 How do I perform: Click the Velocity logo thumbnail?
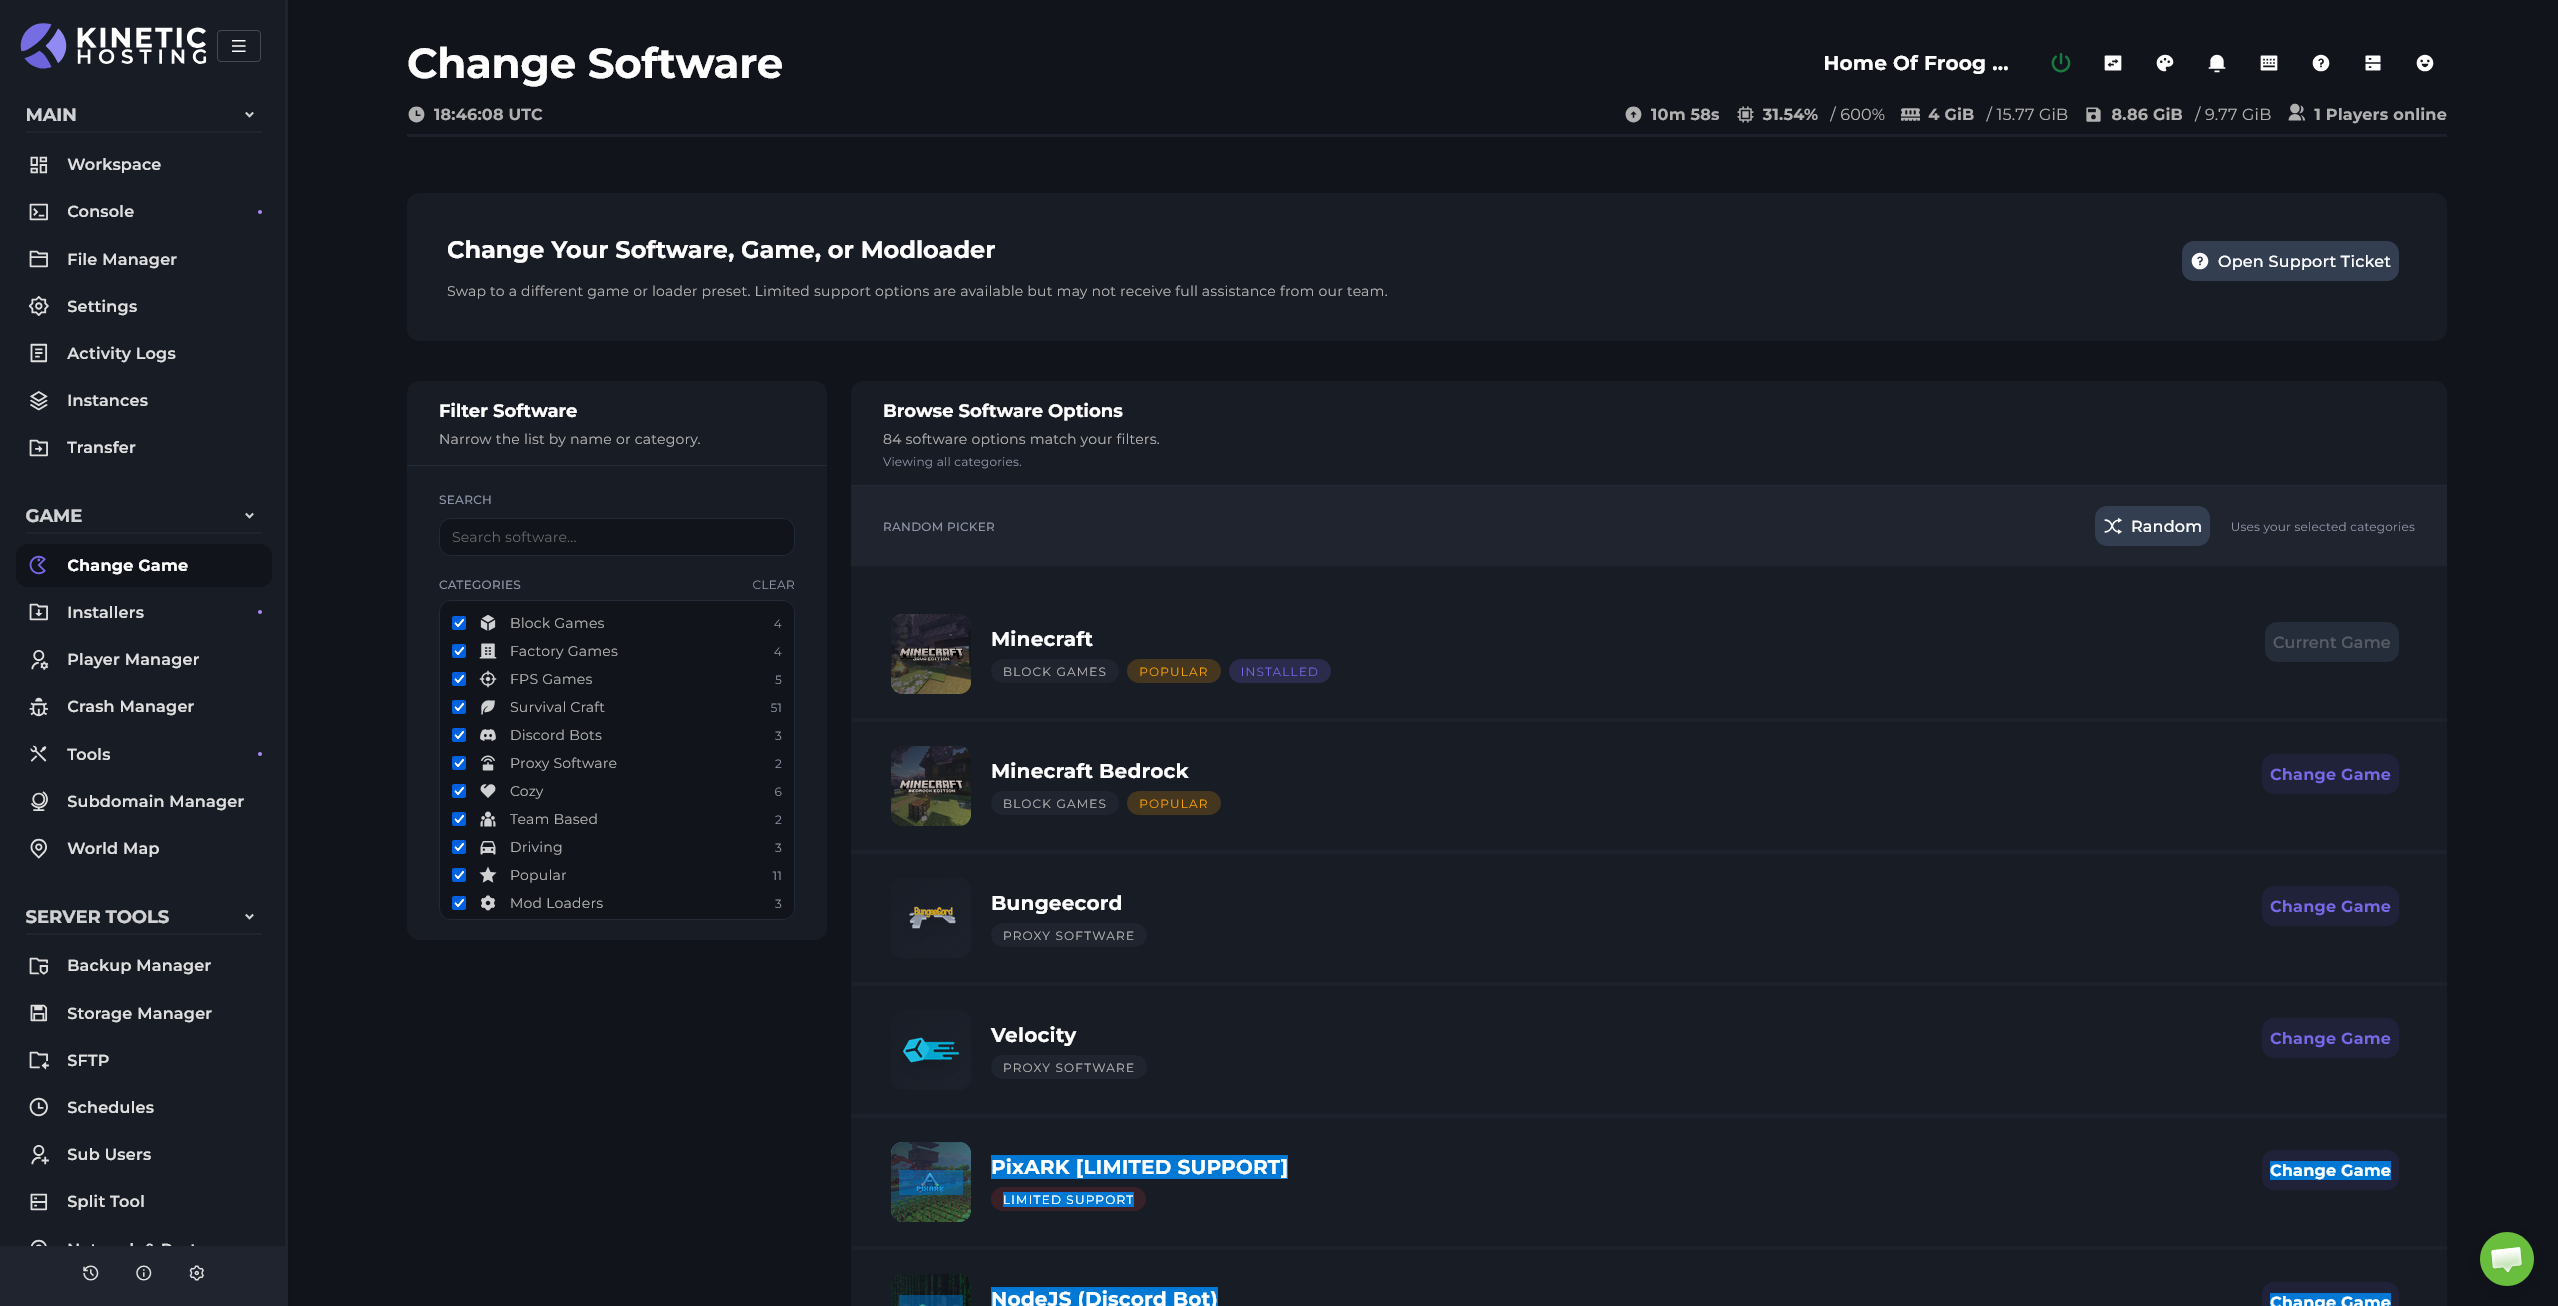pos(930,1049)
